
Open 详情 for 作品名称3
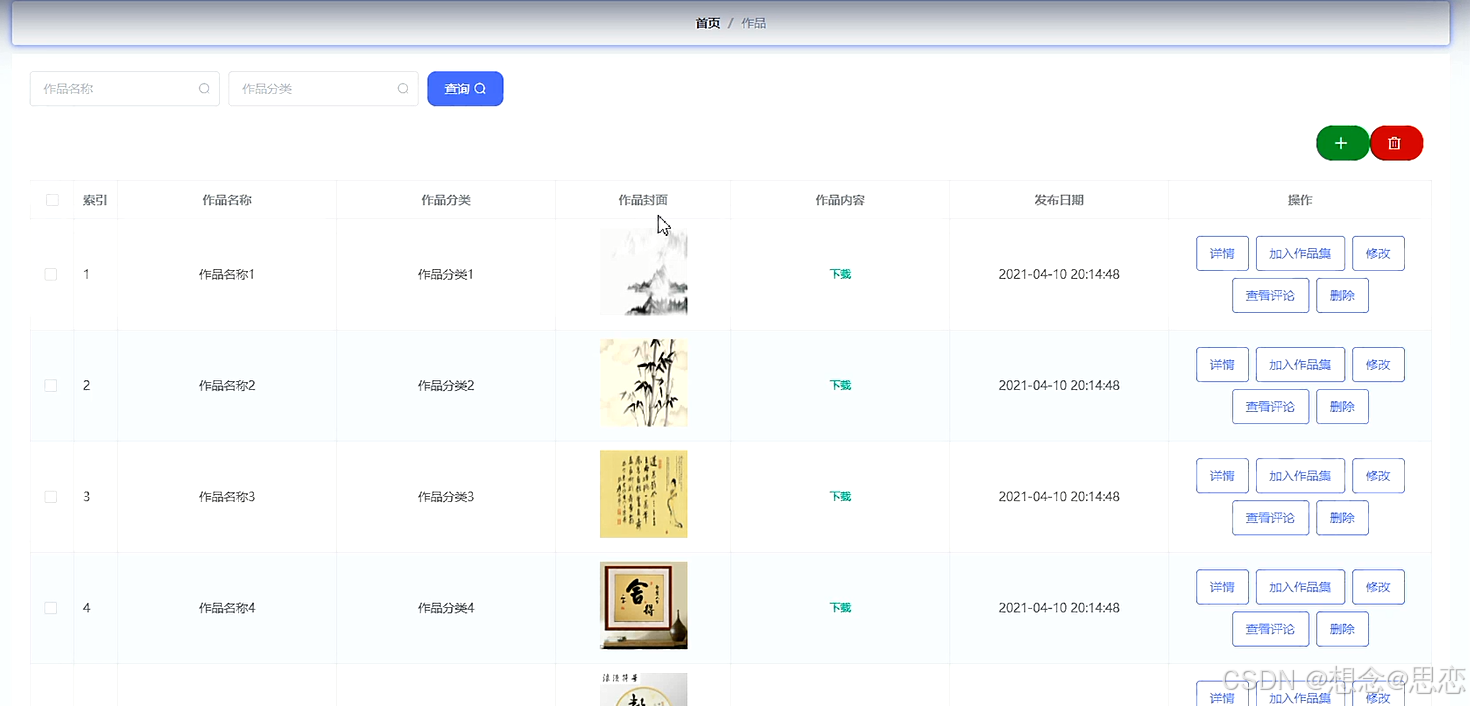click(1222, 476)
